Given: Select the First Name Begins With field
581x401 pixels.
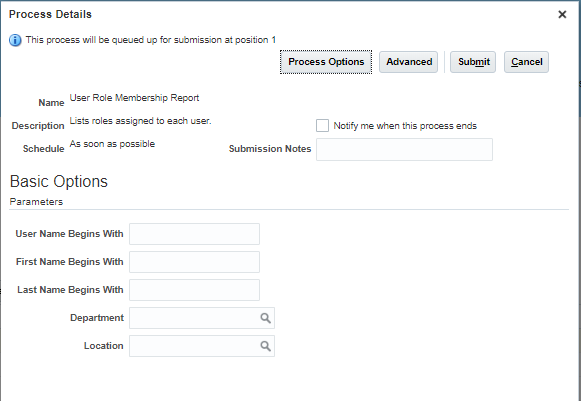Looking at the screenshot, I should (194, 262).
